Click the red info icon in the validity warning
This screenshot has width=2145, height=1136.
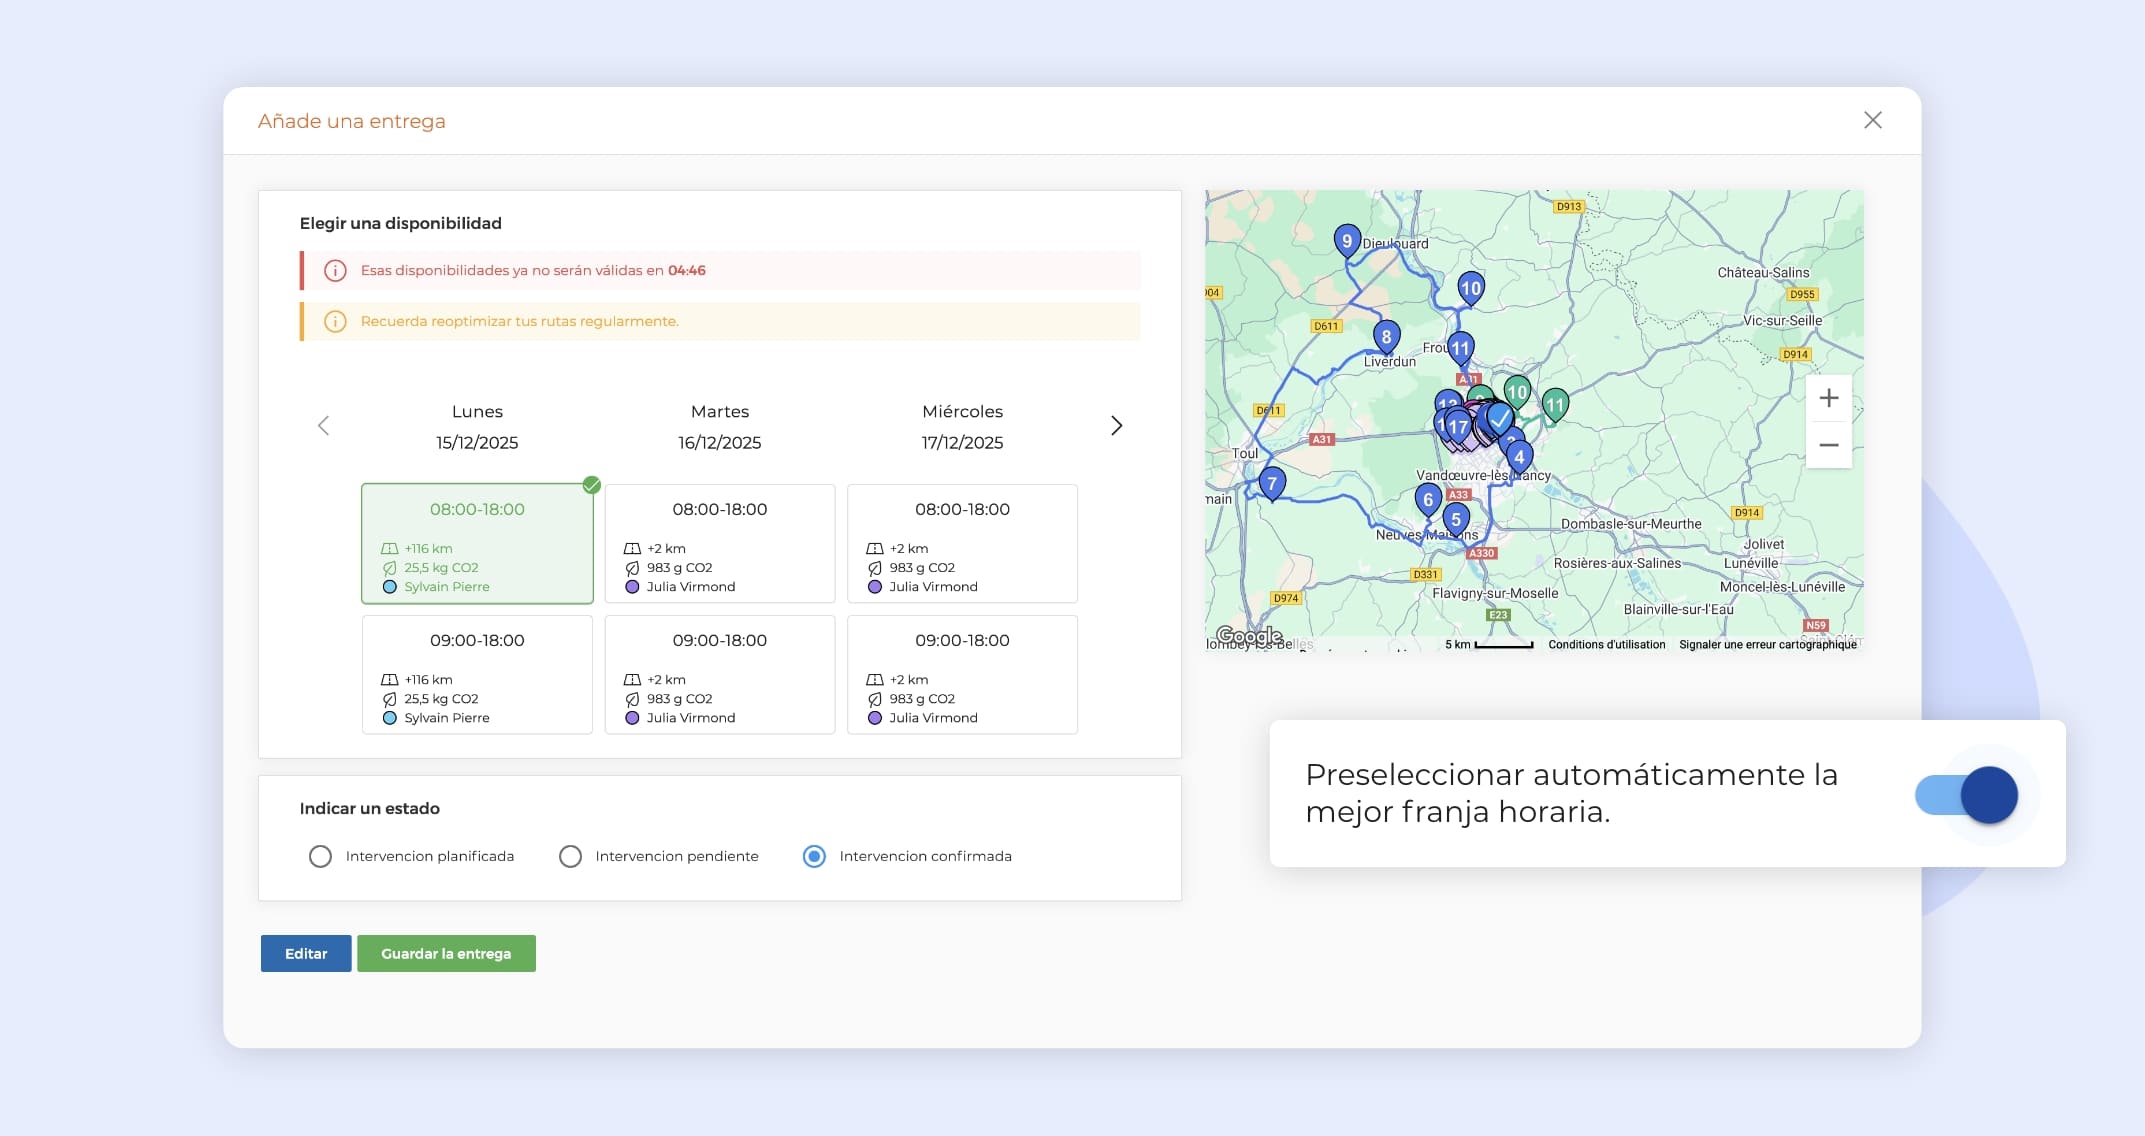click(335, 271)
